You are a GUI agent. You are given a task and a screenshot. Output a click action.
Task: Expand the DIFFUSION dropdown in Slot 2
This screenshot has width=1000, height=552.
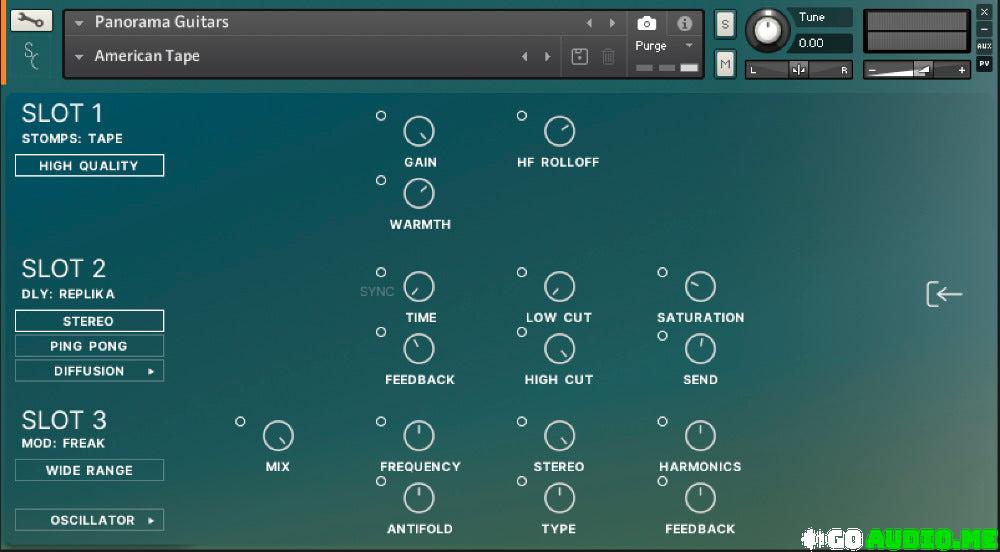[x=89, y=371]
